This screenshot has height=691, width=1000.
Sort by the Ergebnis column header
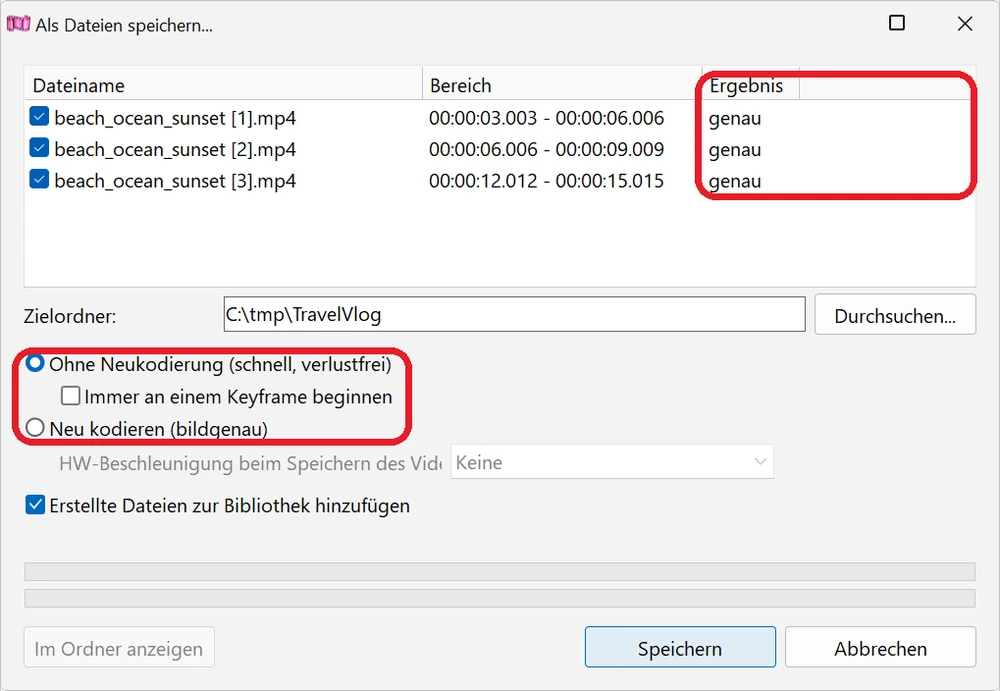tap(751, 85)
